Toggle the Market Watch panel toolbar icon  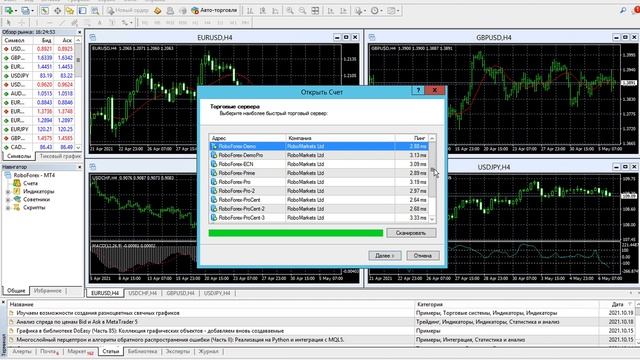pyautogui.click(x=45, y=11)
